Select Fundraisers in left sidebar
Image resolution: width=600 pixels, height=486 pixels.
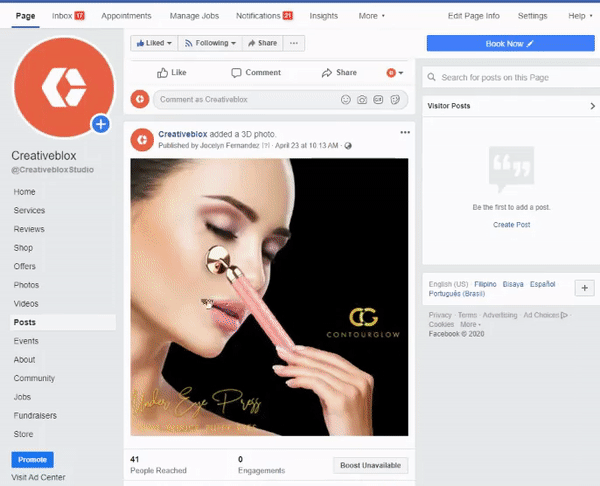click(x=35, y=416)
